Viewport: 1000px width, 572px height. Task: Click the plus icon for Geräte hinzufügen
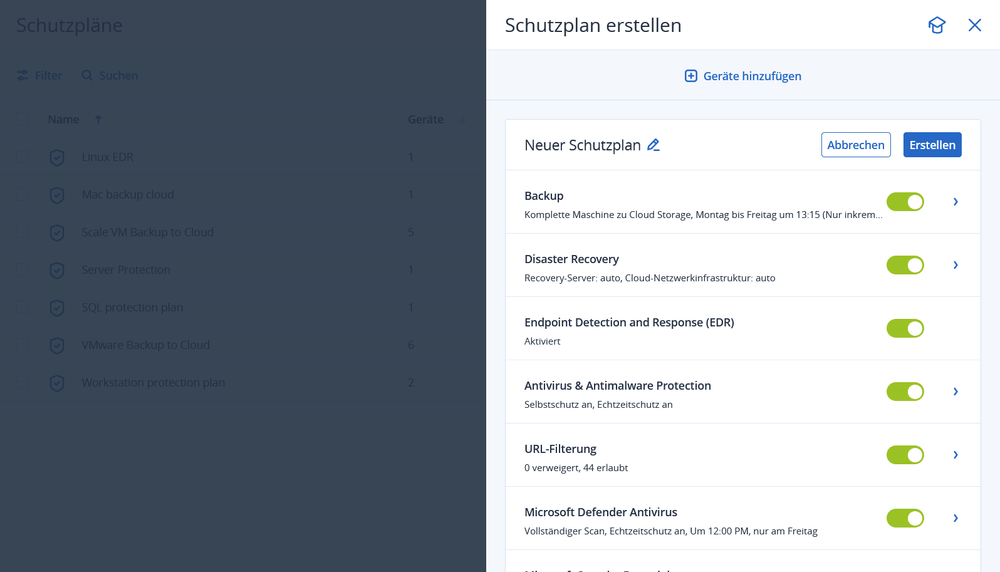click(x=691, y=76)
